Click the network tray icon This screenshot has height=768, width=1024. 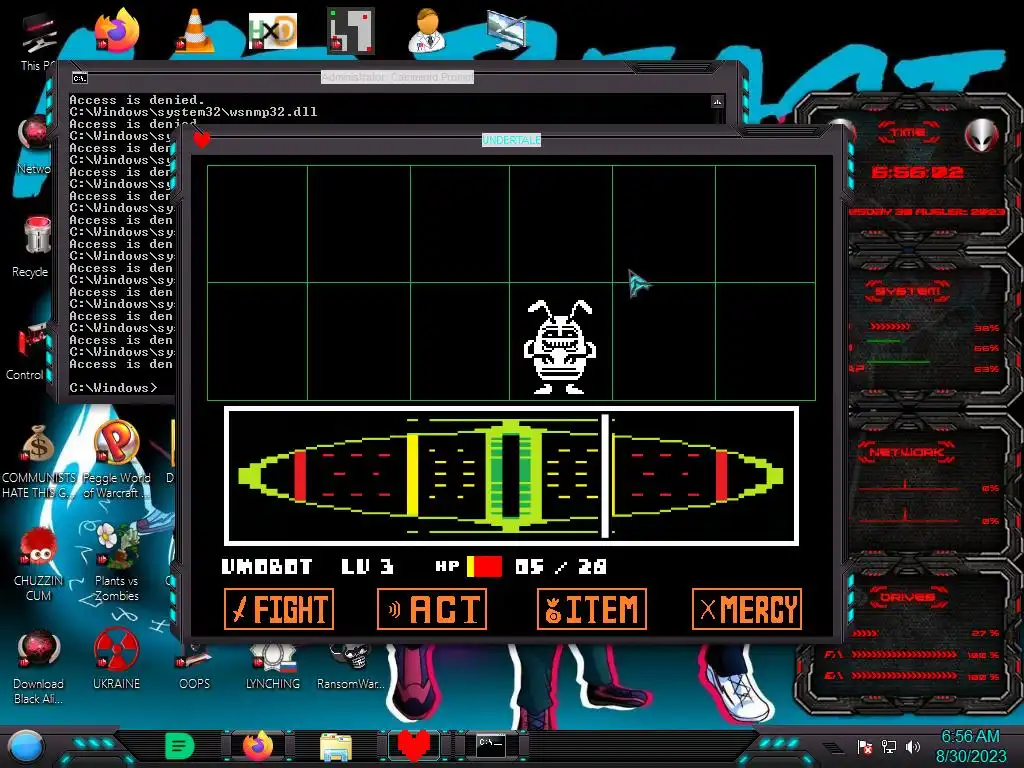pyautogui.click(x=889, y=746)
